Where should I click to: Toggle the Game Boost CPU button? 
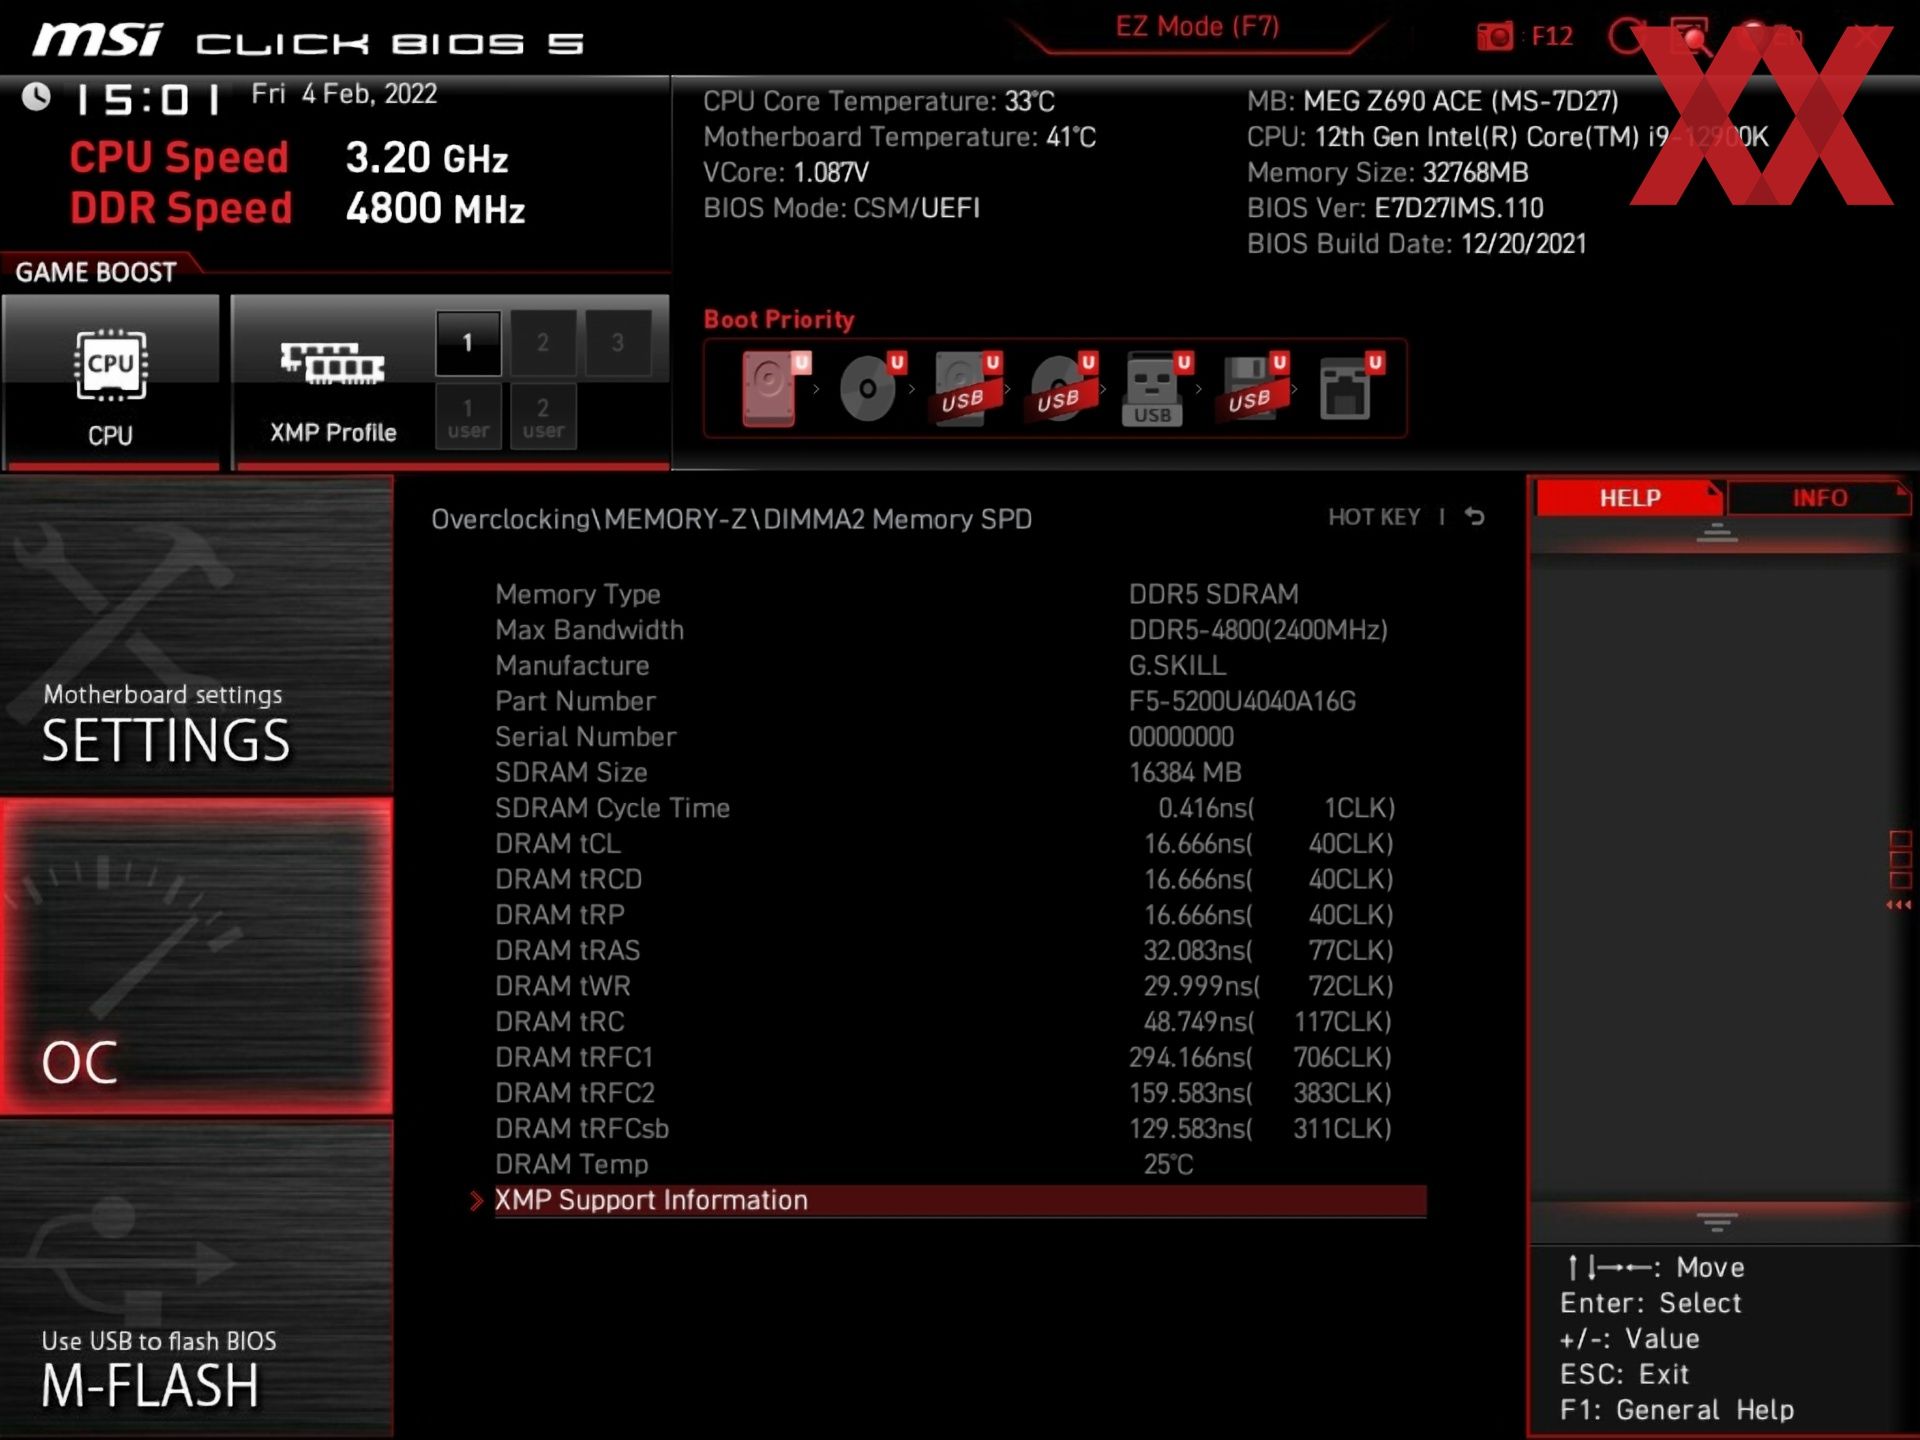click(x=111, y=380)
